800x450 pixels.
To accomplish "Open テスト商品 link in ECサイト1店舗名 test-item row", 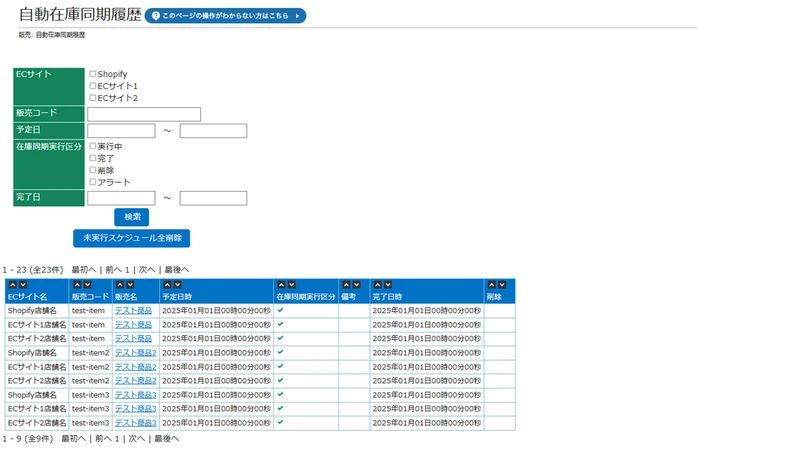I will (x=133, y=325).
